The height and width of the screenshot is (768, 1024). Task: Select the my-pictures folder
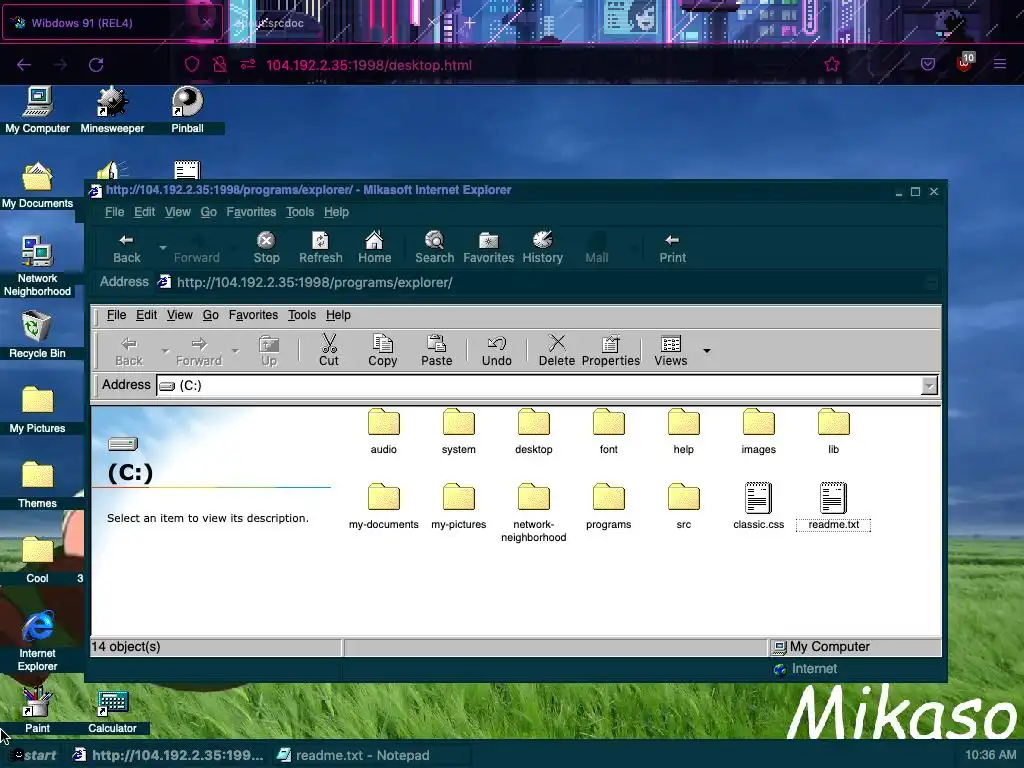pos(458,507)
